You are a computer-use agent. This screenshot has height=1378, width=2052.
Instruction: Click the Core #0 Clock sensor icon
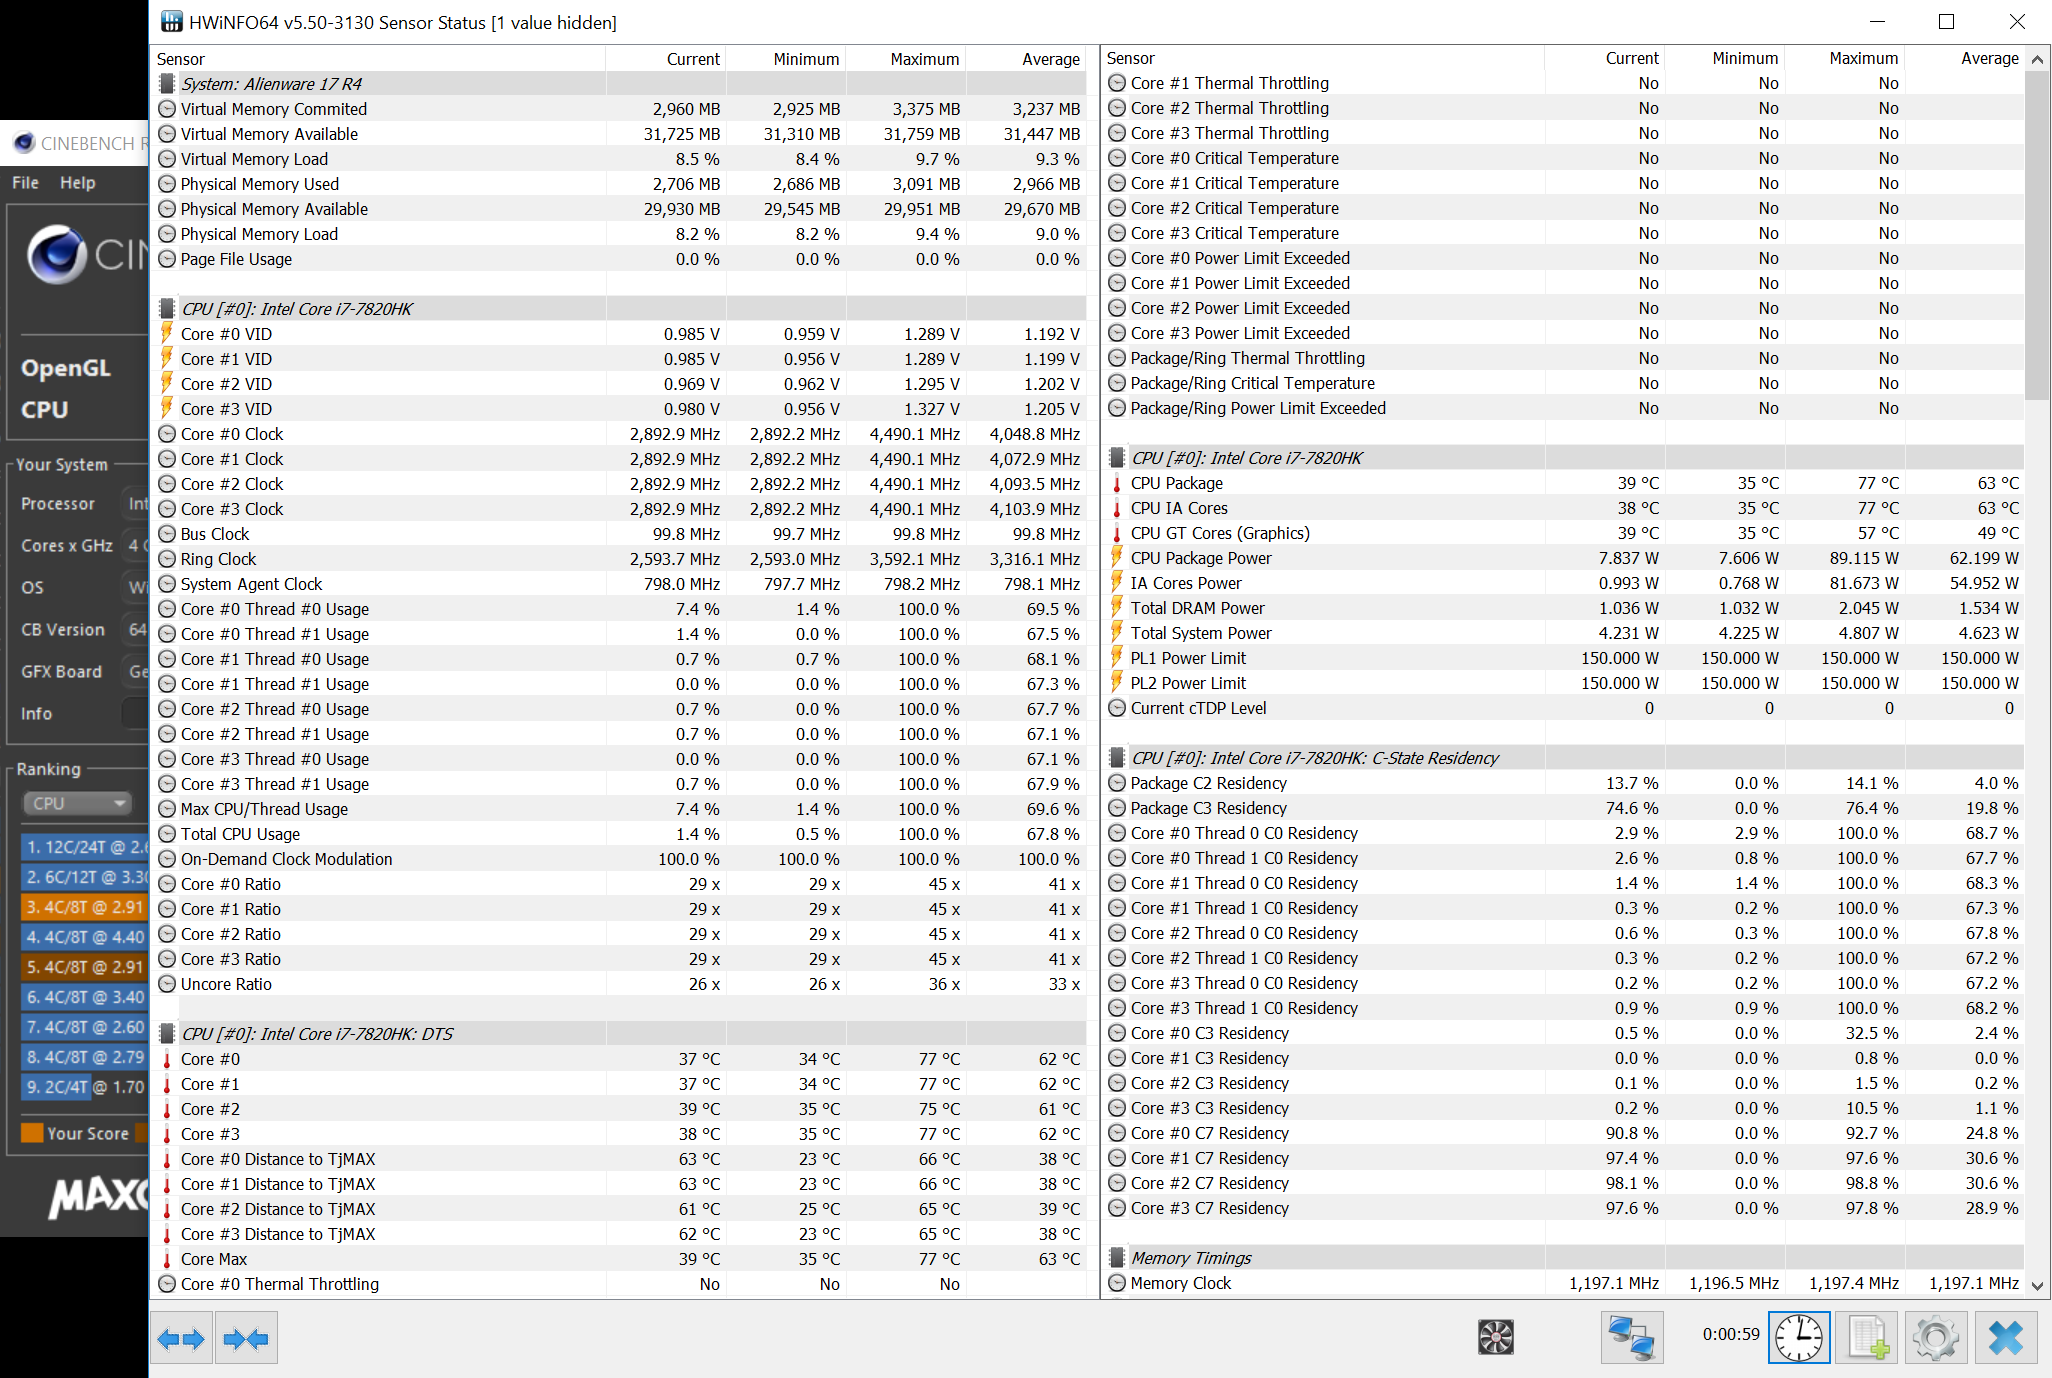(167, 434)
